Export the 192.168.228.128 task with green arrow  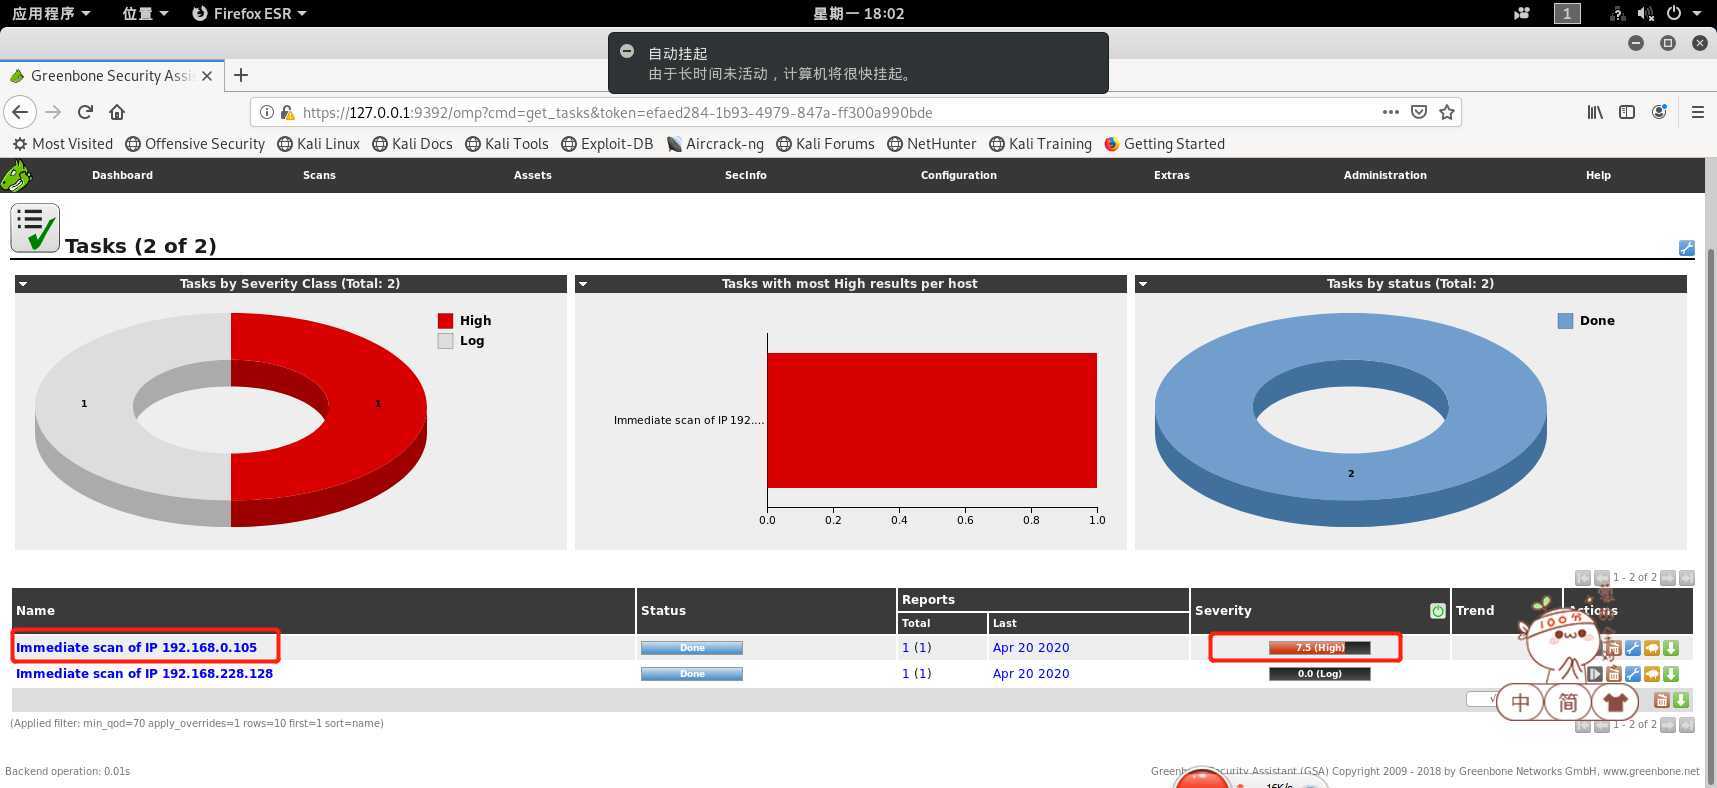pyautogui.click(x=1671, y=674)
